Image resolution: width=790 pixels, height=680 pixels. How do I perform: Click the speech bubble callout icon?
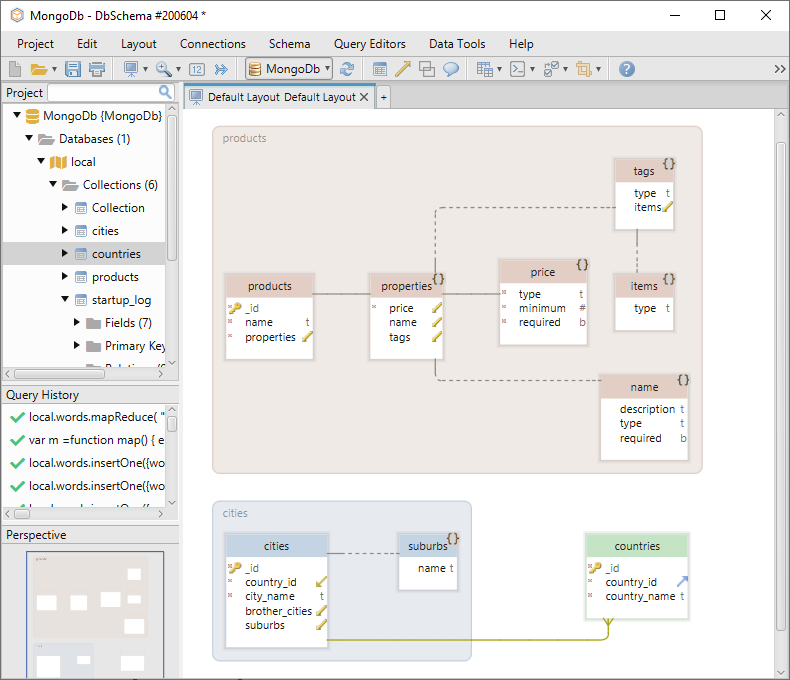(x=451, y=69)
